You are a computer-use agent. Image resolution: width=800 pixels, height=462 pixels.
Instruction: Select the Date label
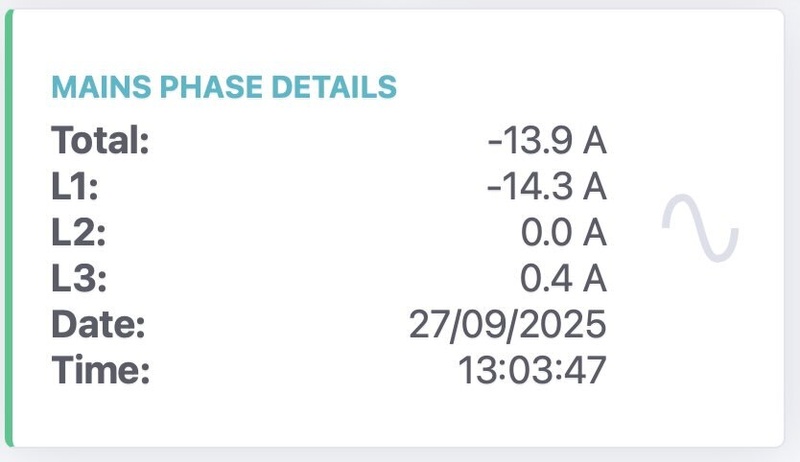click(x=98, y=325)
